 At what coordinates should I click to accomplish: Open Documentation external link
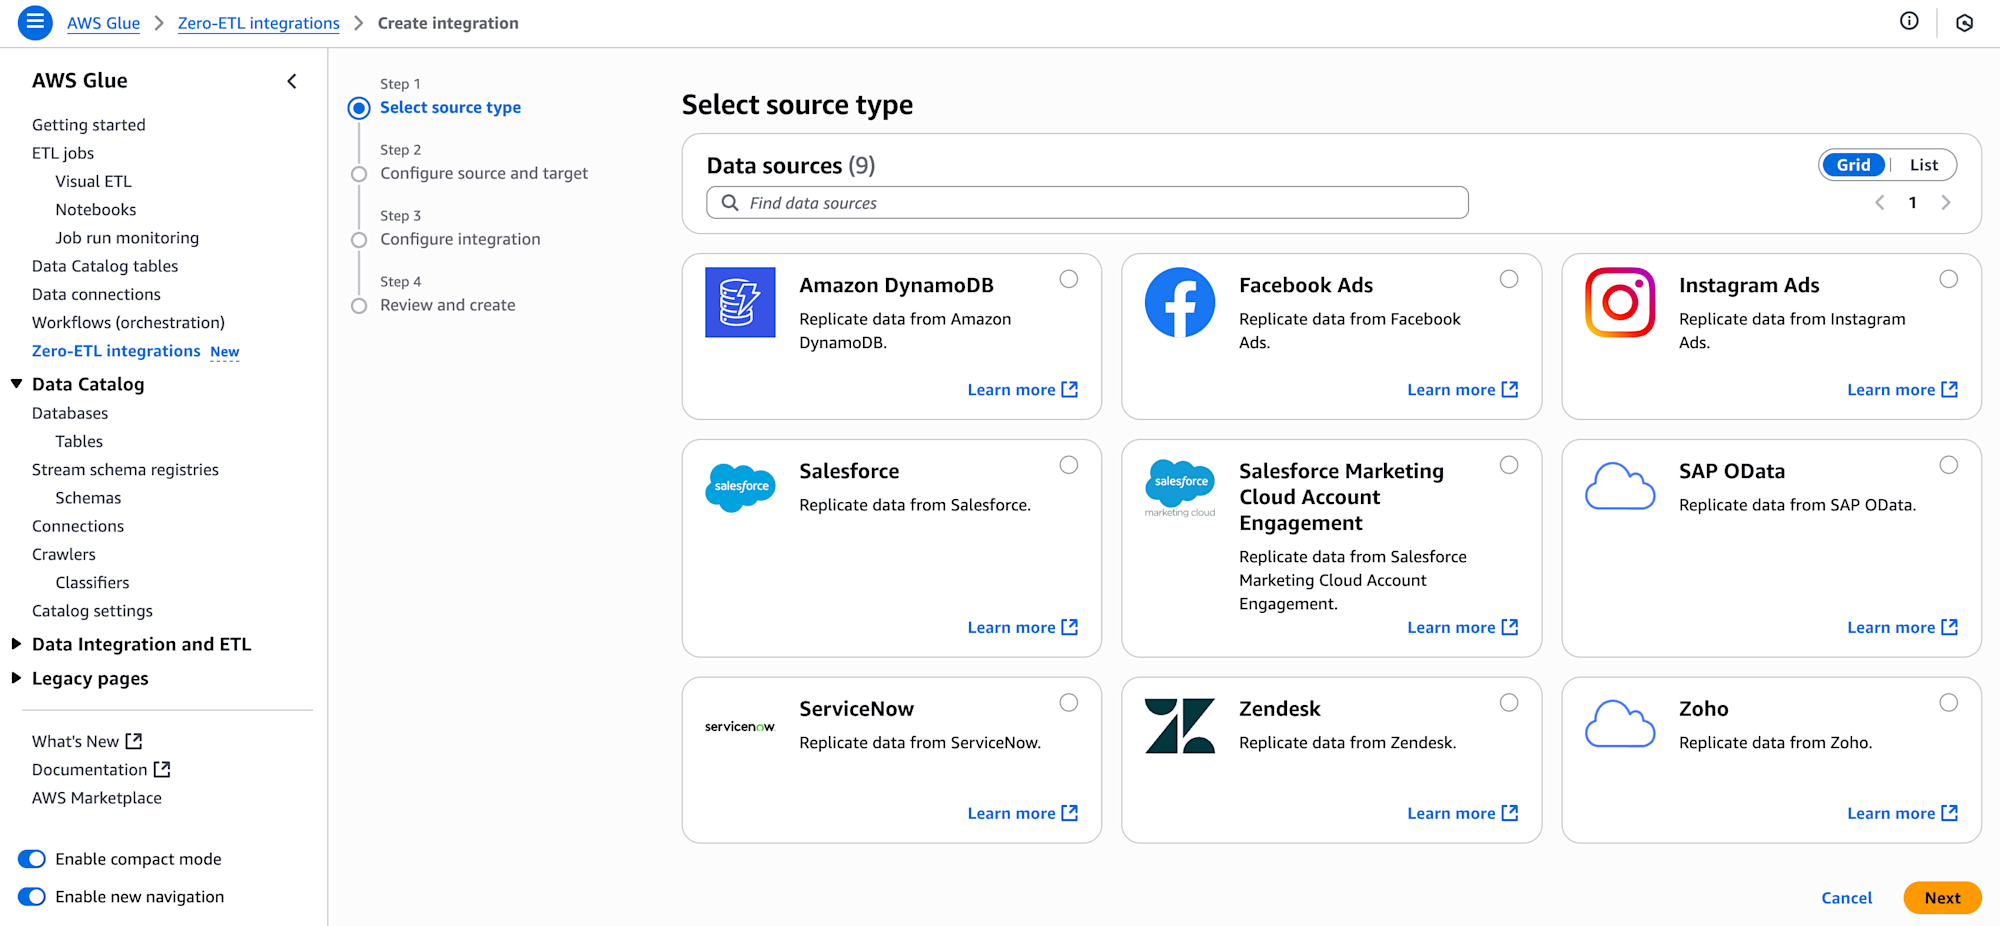tap(101, 769)
